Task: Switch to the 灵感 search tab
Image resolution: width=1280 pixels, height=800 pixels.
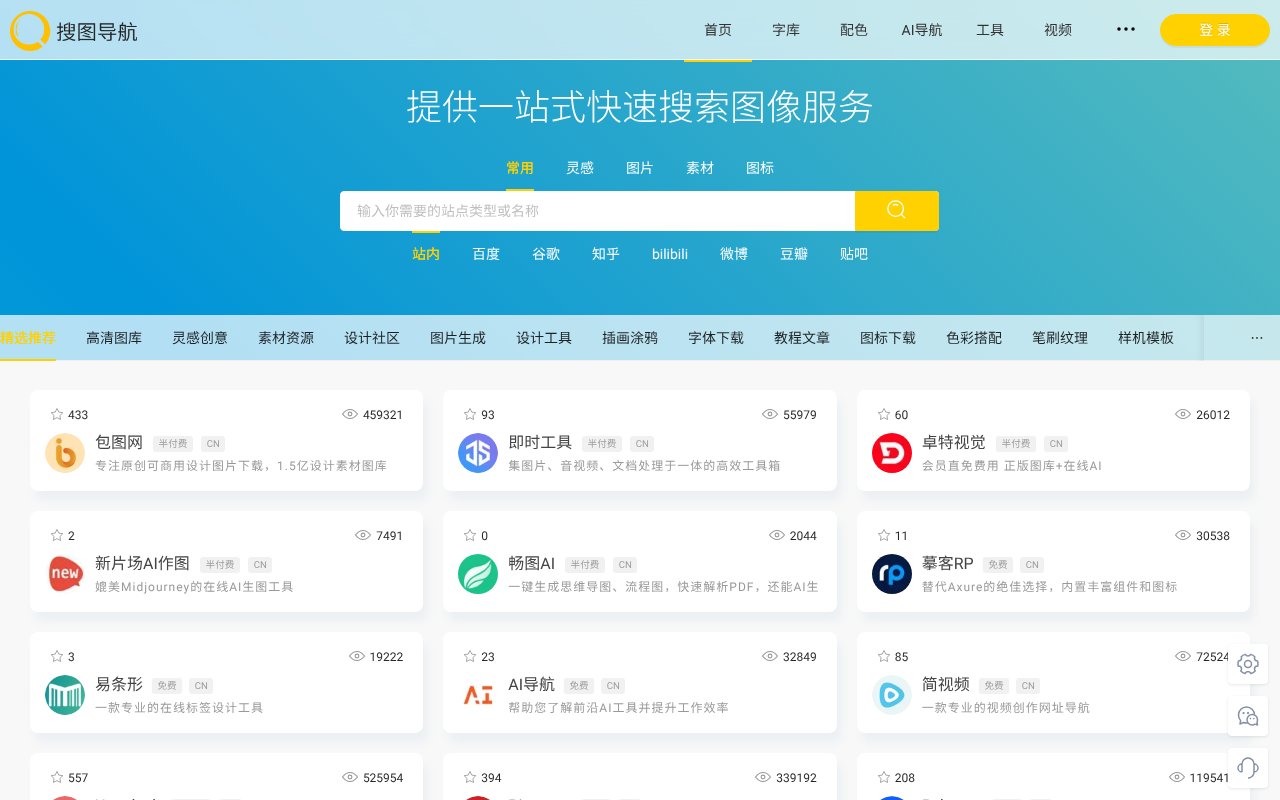Action: [580, 168]
